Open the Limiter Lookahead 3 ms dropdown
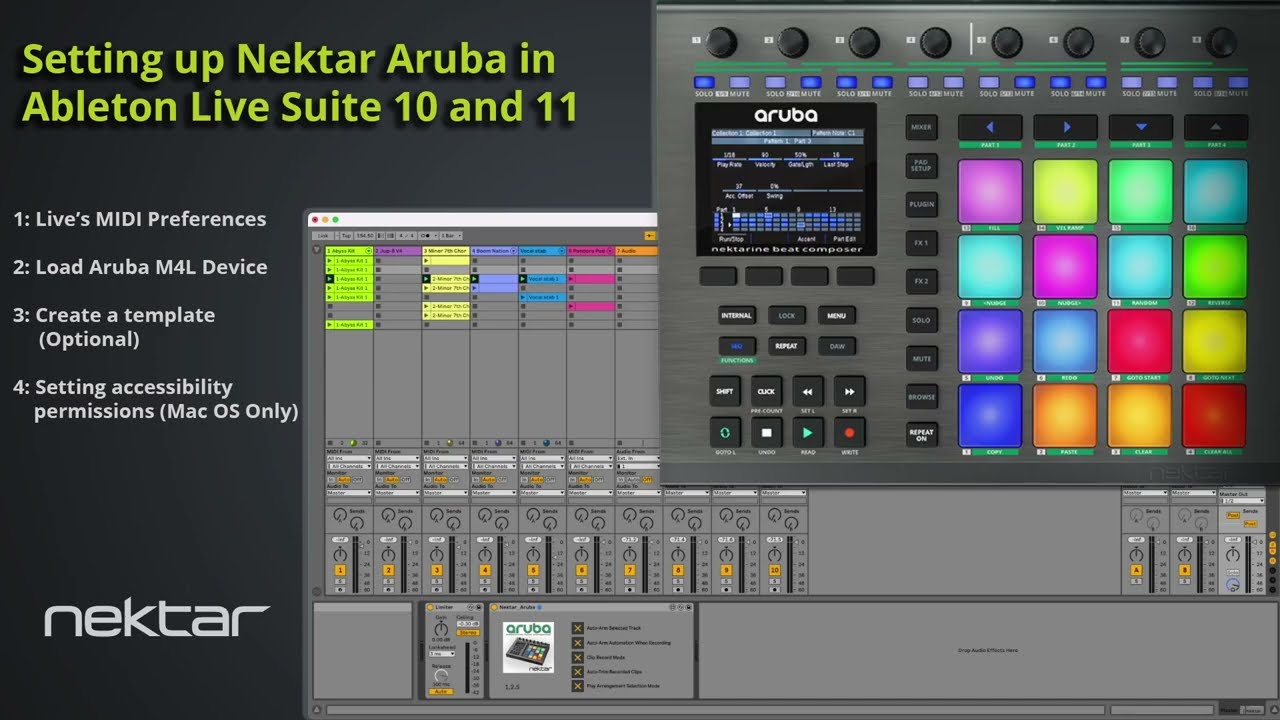1280x720 pixels. [x=440, y=654]
